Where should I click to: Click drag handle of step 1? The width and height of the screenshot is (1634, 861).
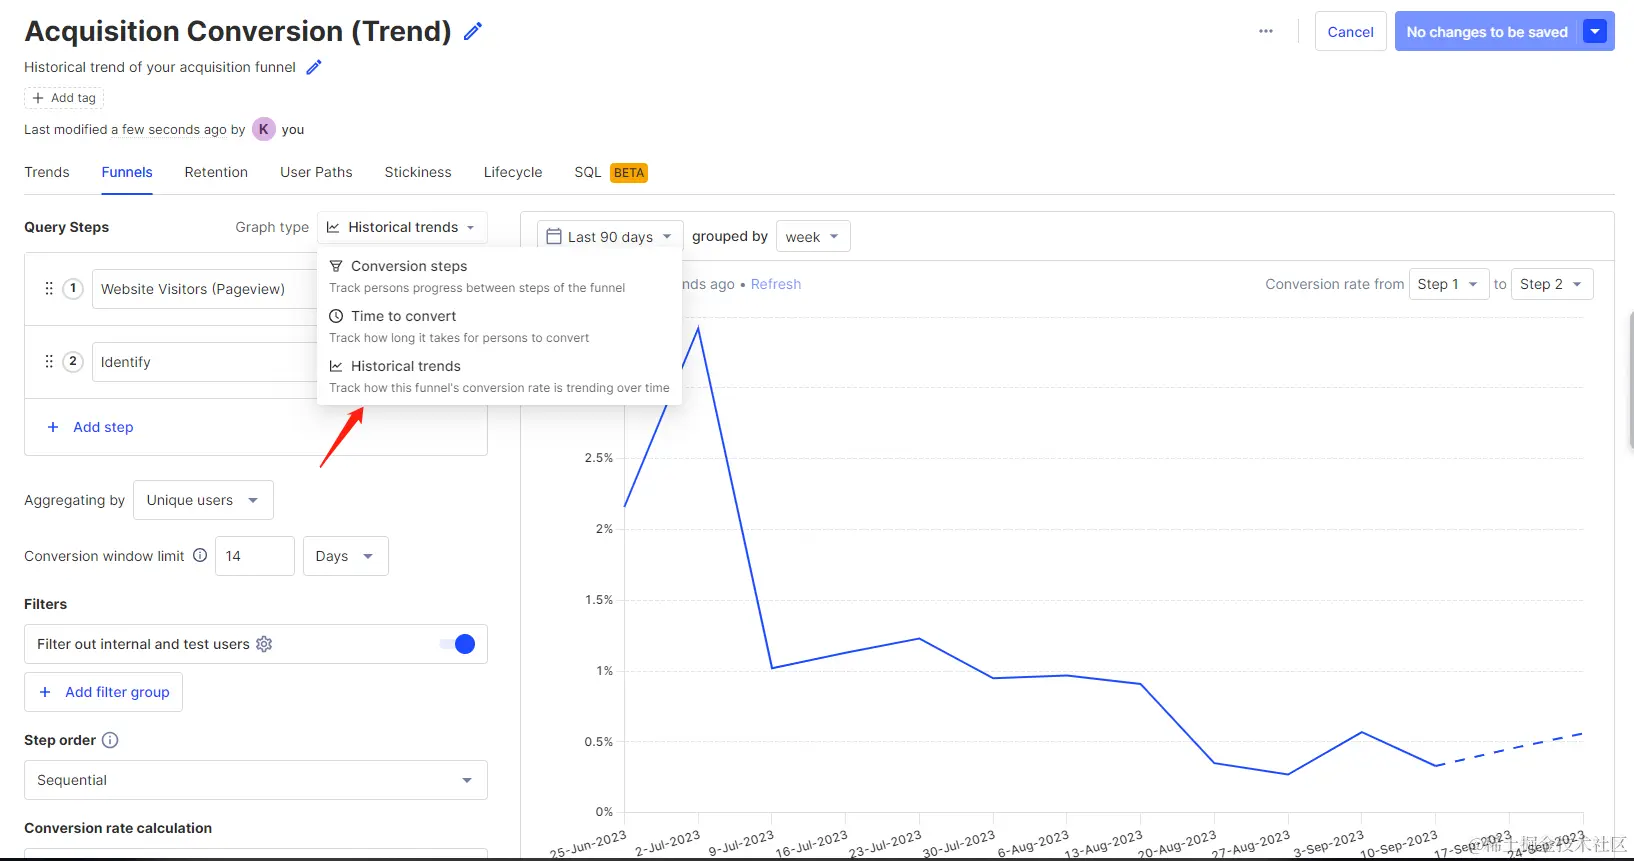click(49, 288)
